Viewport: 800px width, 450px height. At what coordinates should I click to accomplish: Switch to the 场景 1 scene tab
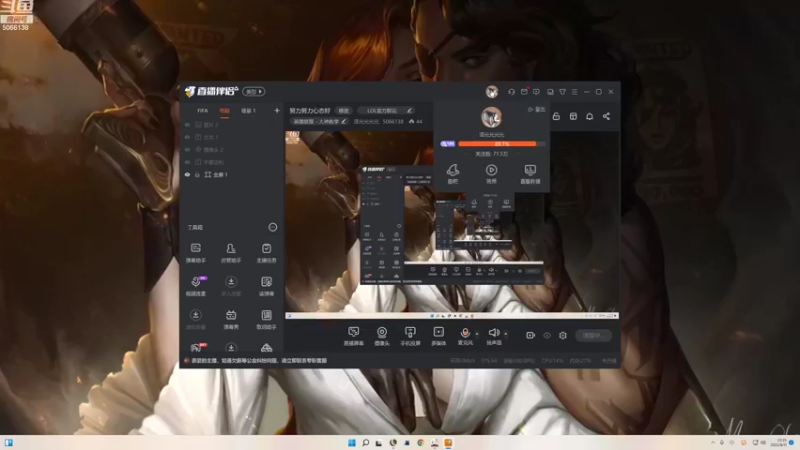248,111
